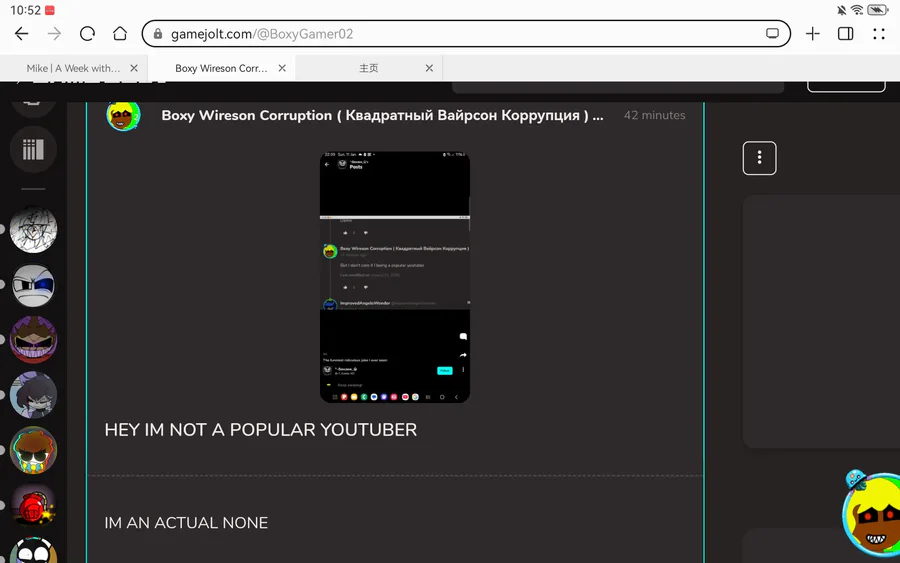Open the browser four-dot menu
This screenshot has height=563, width=900.
[879, 34]
